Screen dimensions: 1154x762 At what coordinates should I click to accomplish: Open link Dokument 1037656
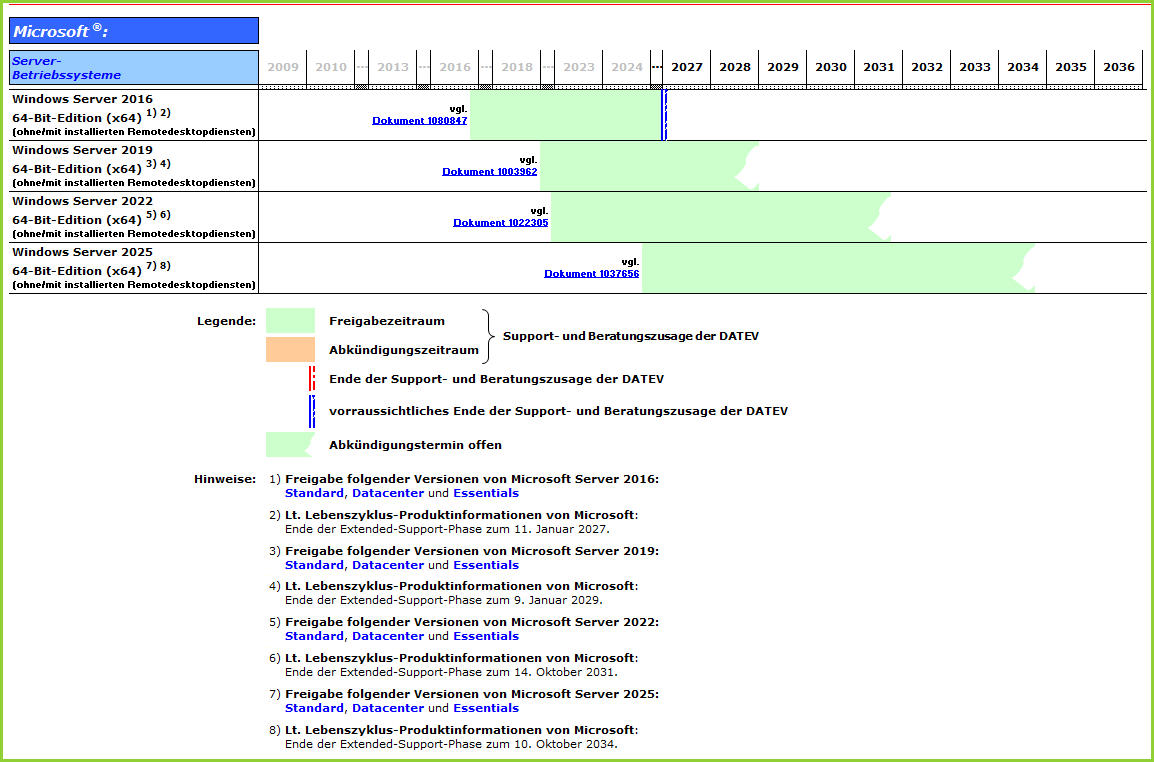click(x=592, y=273)
